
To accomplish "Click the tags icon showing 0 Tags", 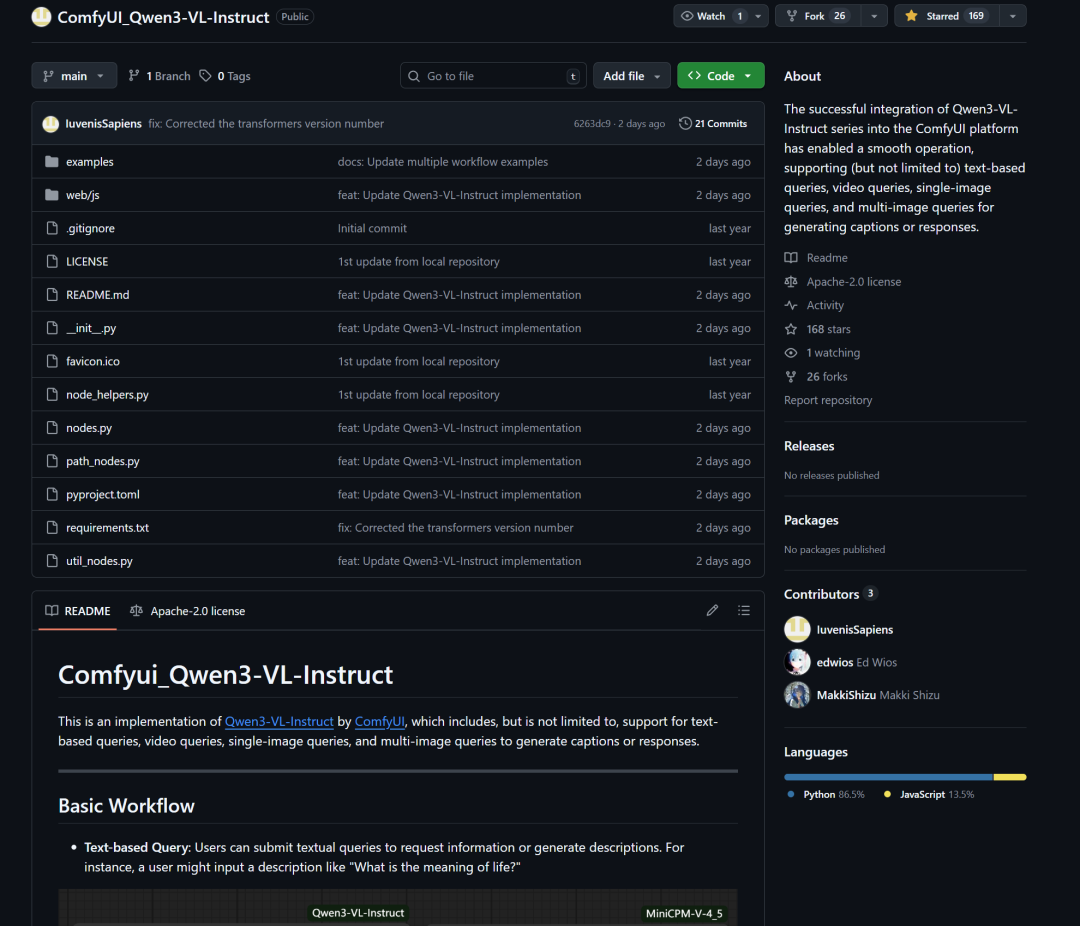I will click(x=205, y=76).
